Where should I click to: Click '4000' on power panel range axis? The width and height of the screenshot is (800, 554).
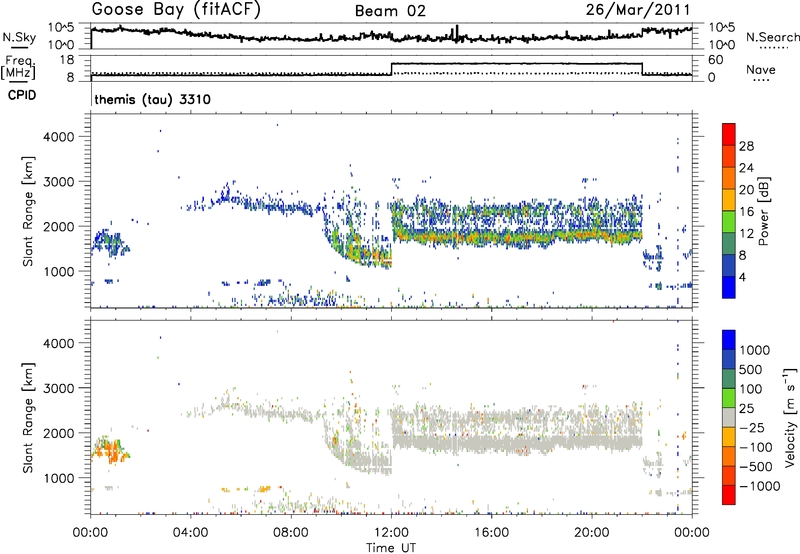click(x=59, y=137)
